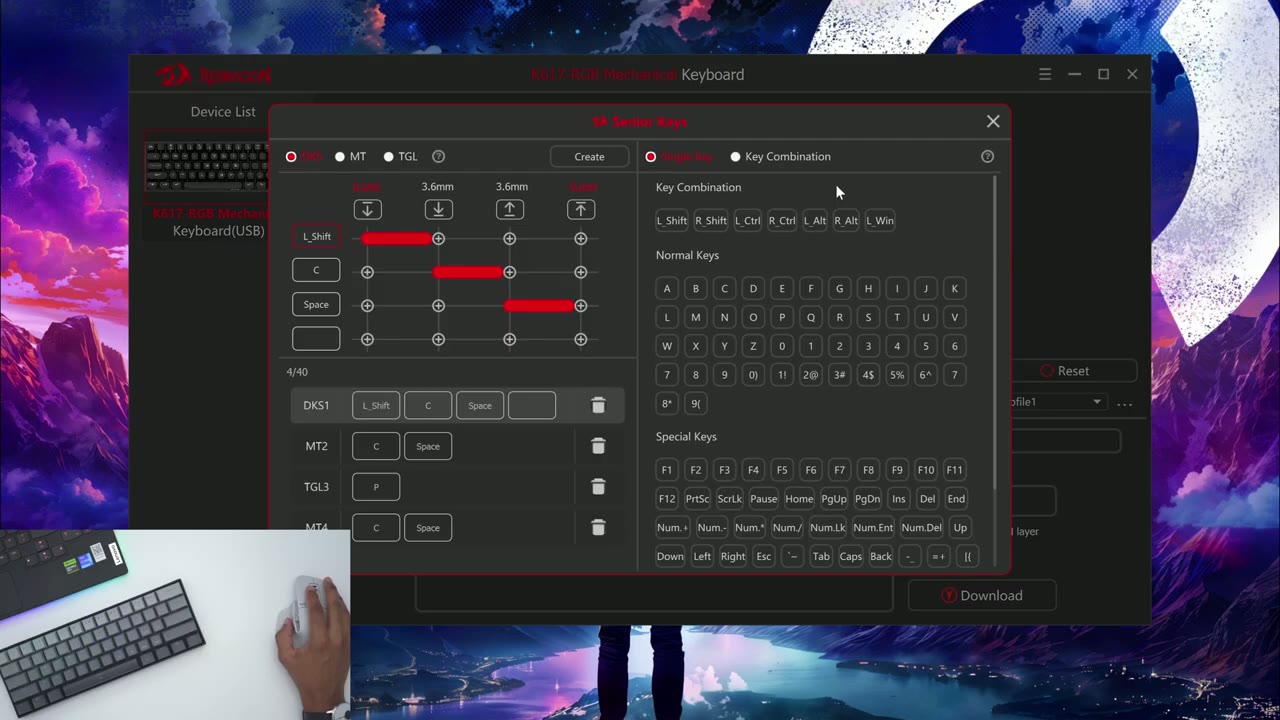The image size is (1280, 720).
Task: Switch to Key Combination radio option
Action: click(736, 156)
